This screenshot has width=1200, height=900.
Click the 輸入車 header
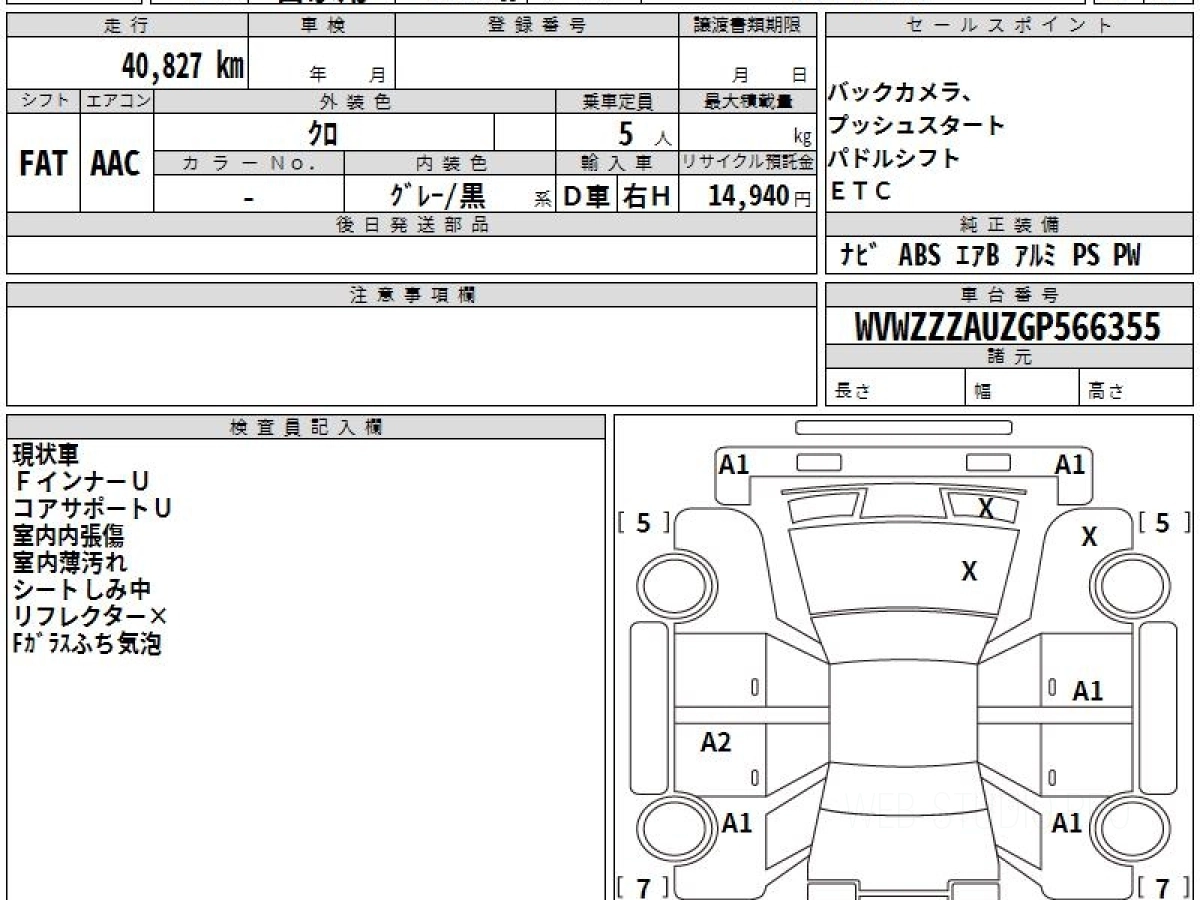[x=617, y=163]
